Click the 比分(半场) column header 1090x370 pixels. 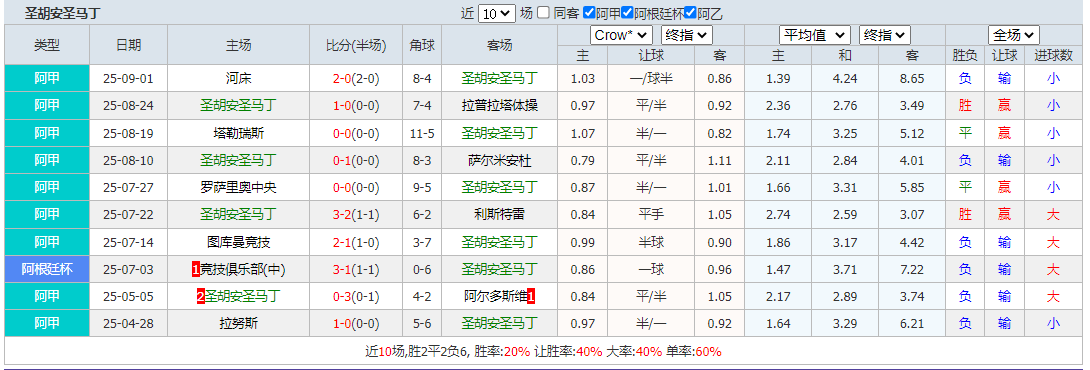click(x=356, y=45)
